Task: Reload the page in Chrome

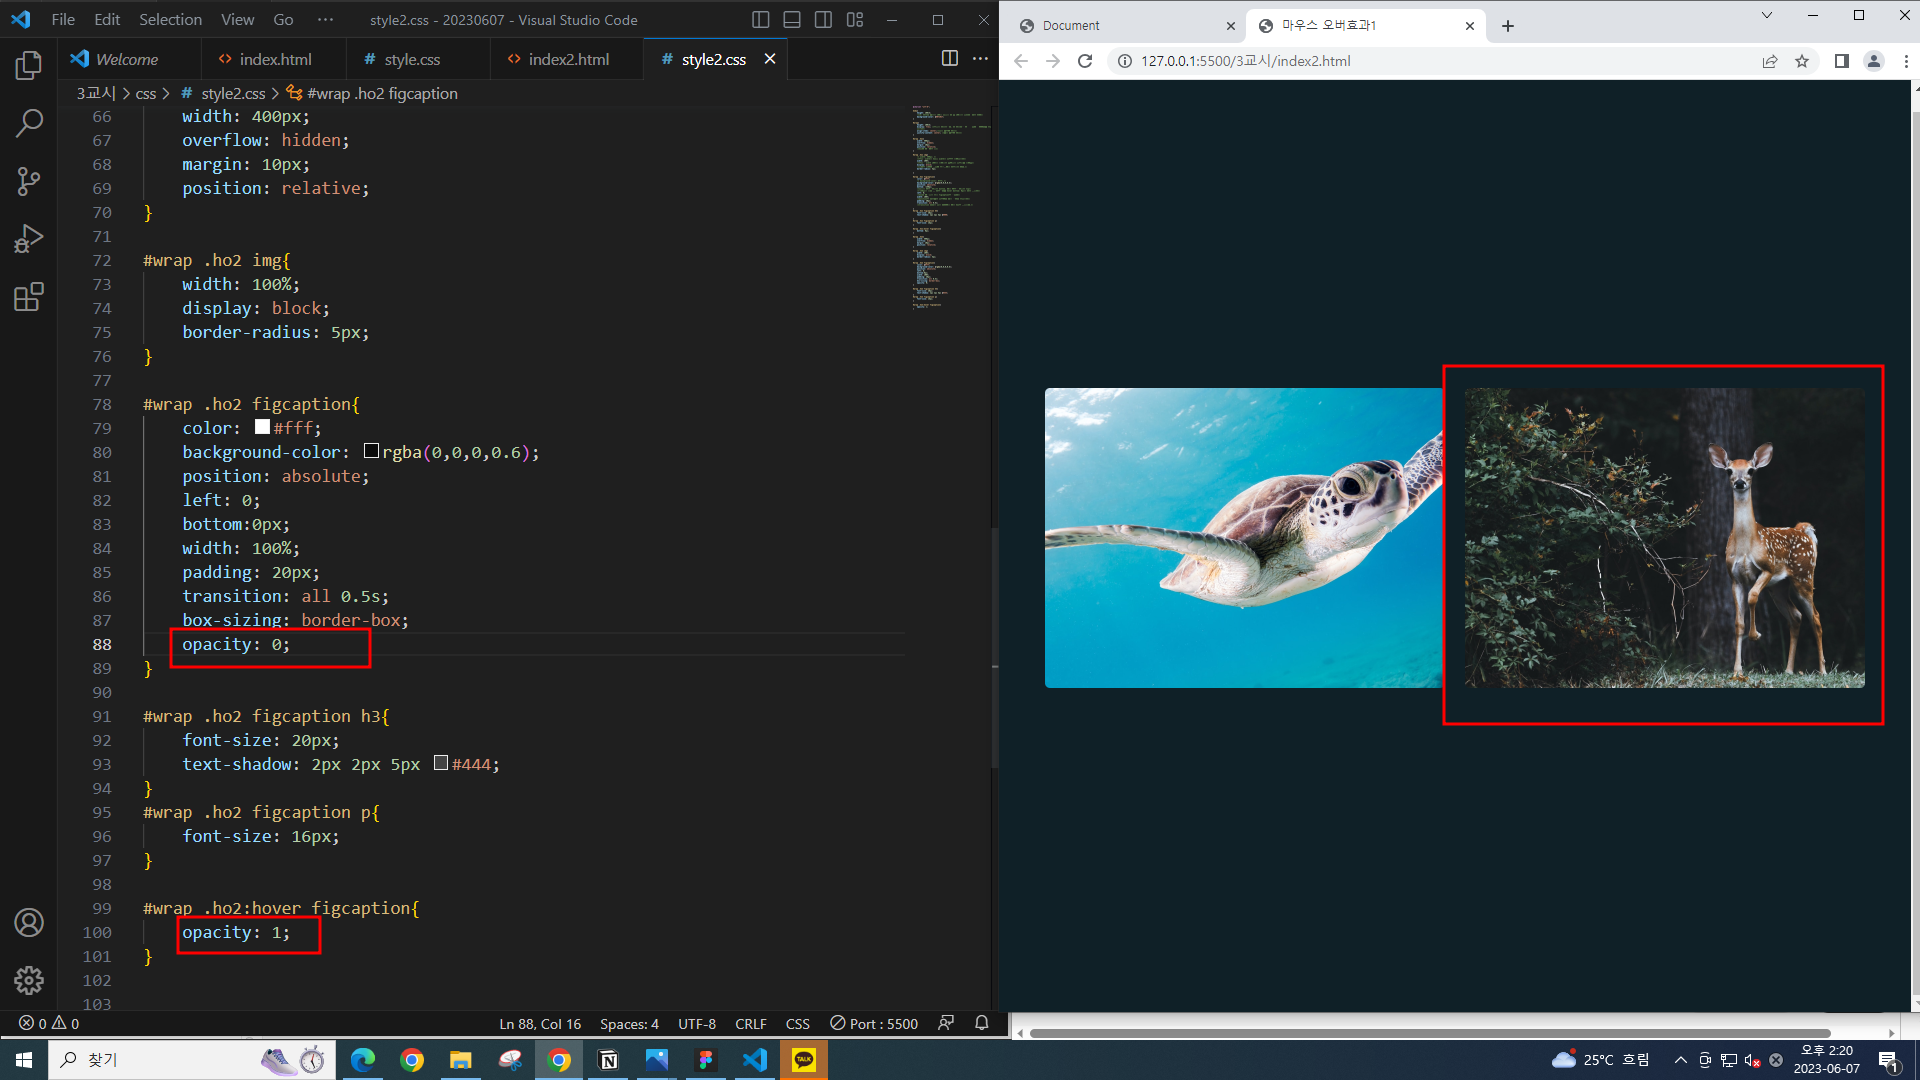Action: pos(1085,61)
